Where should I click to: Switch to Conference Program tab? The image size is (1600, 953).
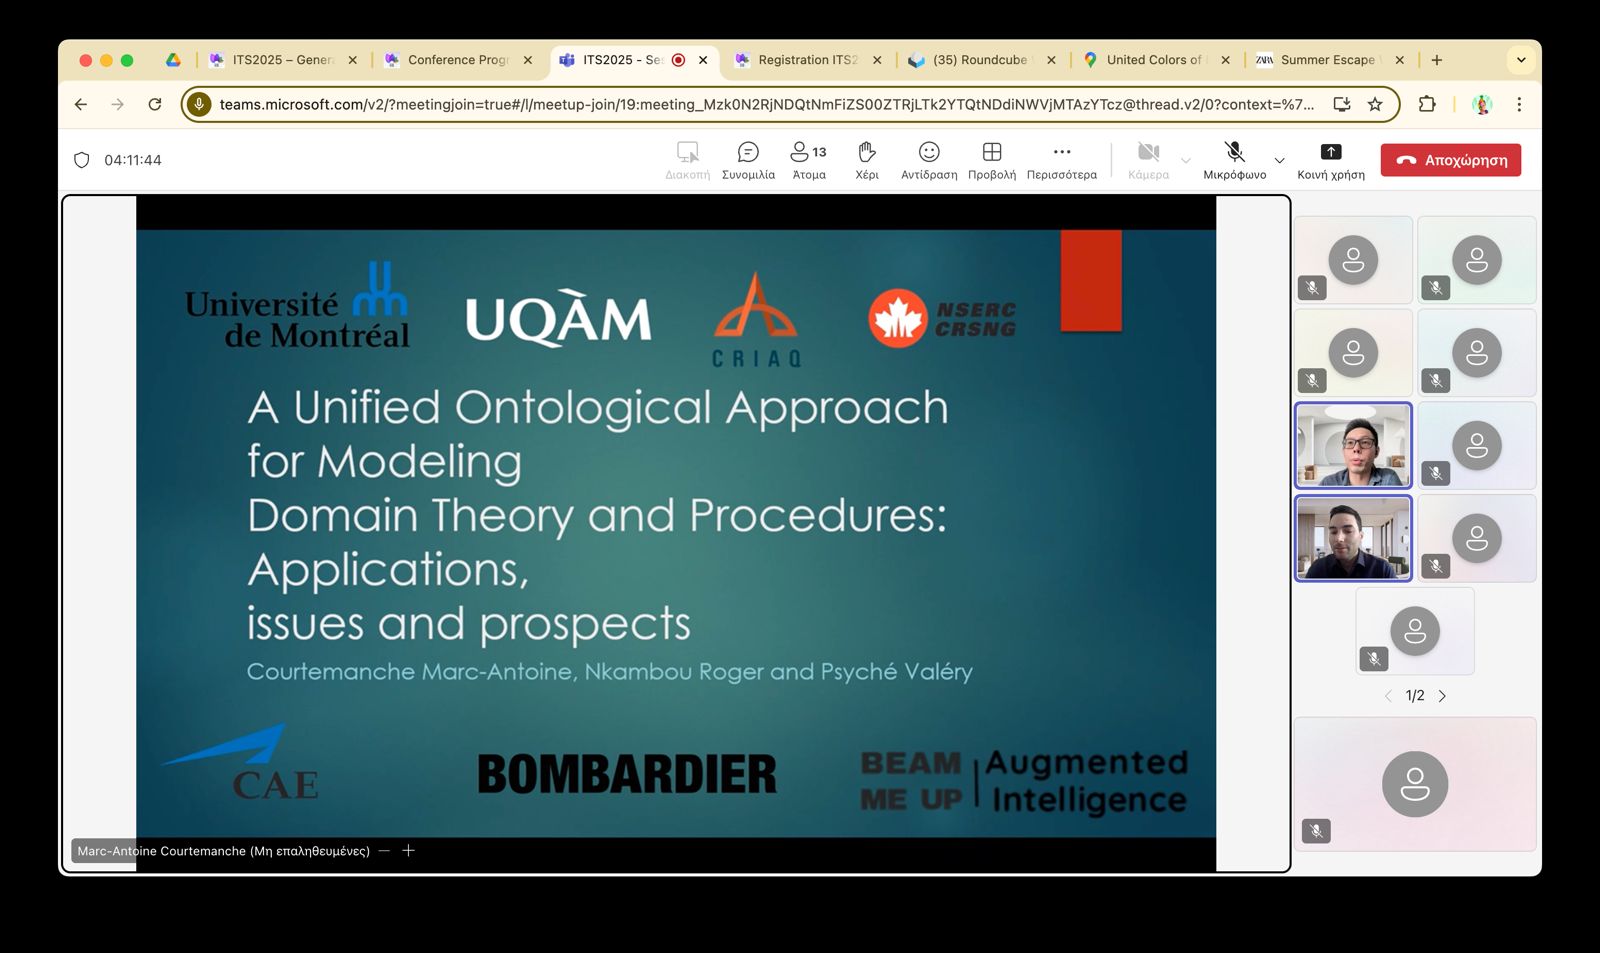[x=458, y=60]
